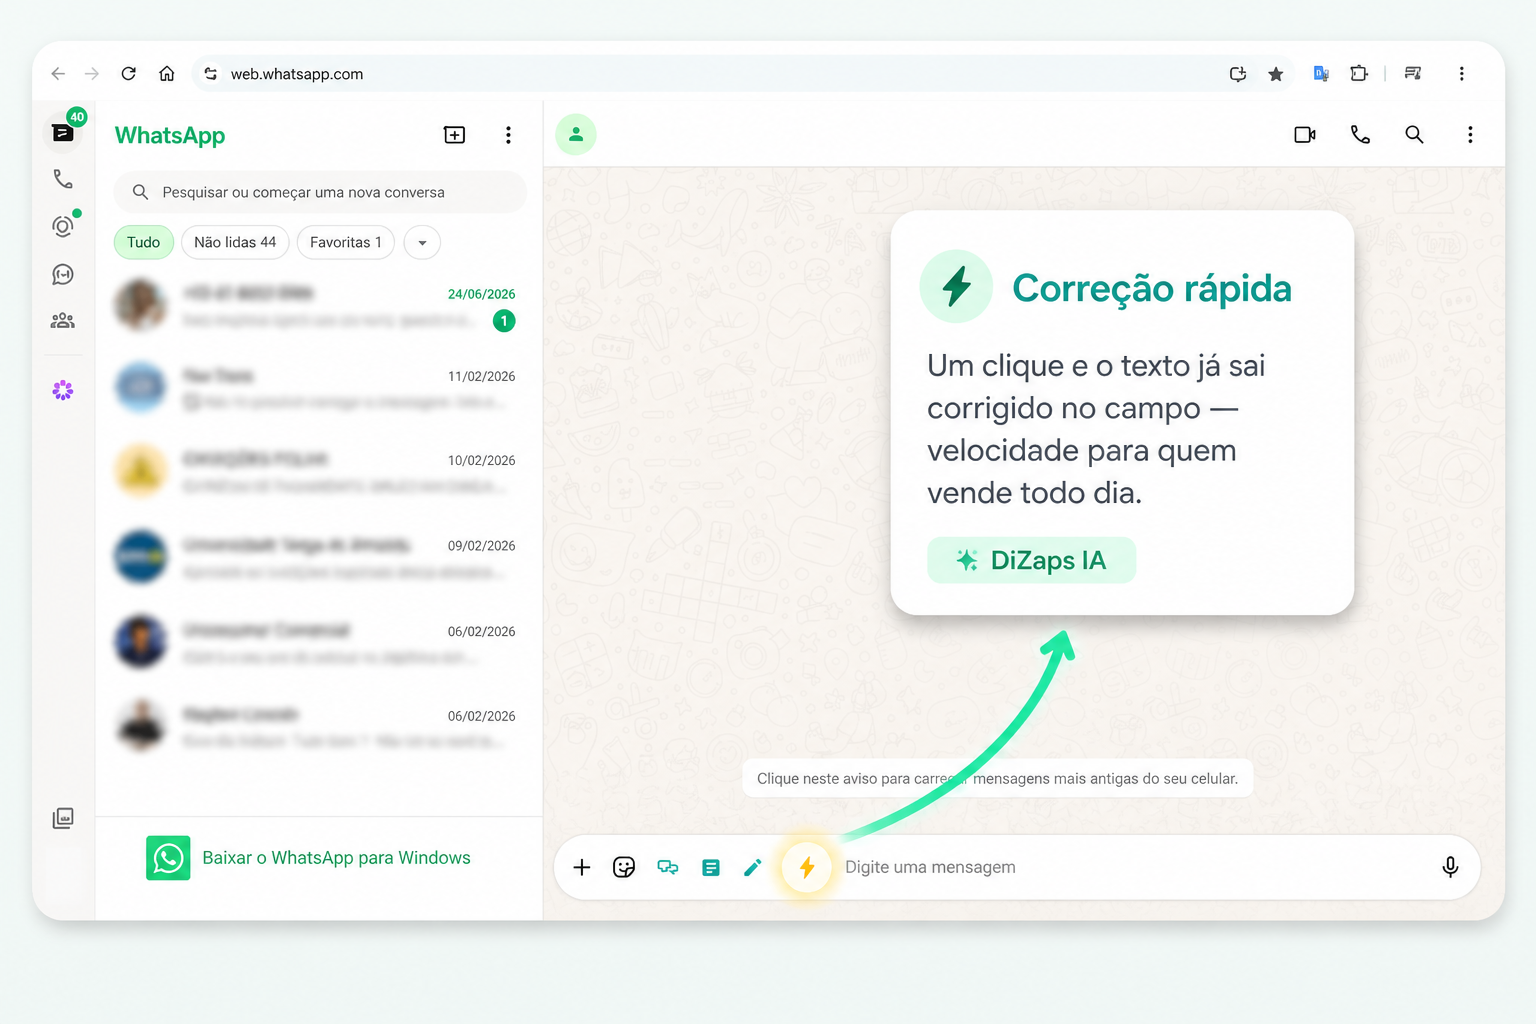Image resolution: width=1536 pixels, height=1024 pixels.
Task: Go back in the browser
Action: point(58,73)
